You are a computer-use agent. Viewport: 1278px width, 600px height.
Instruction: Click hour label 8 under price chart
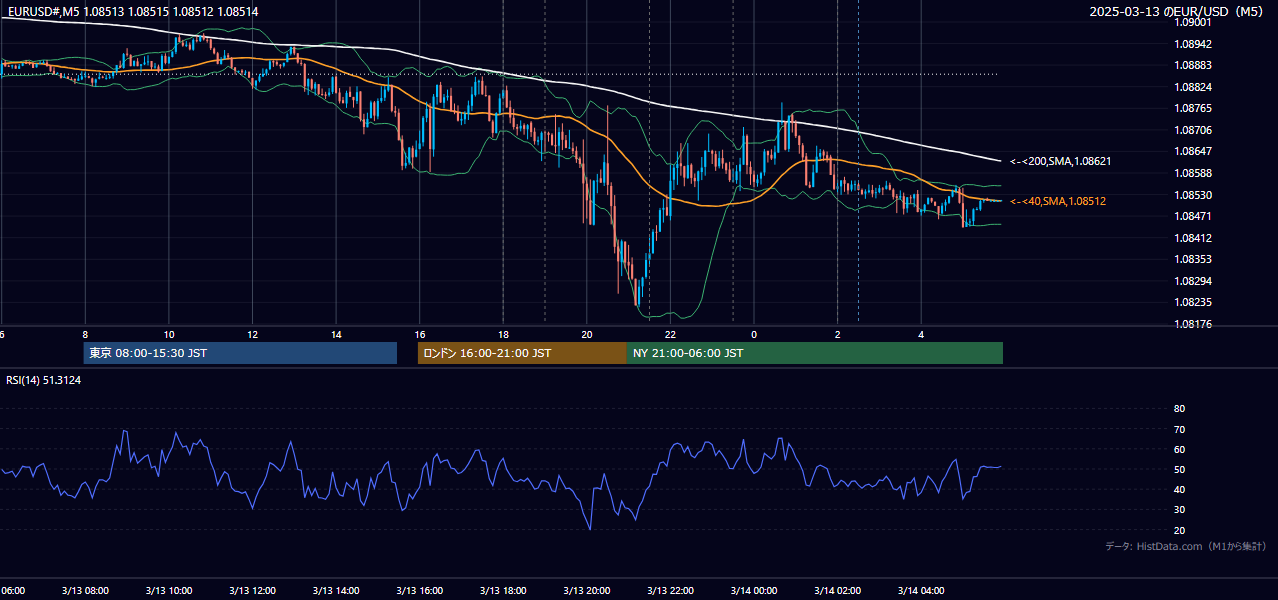click(85, 334)
